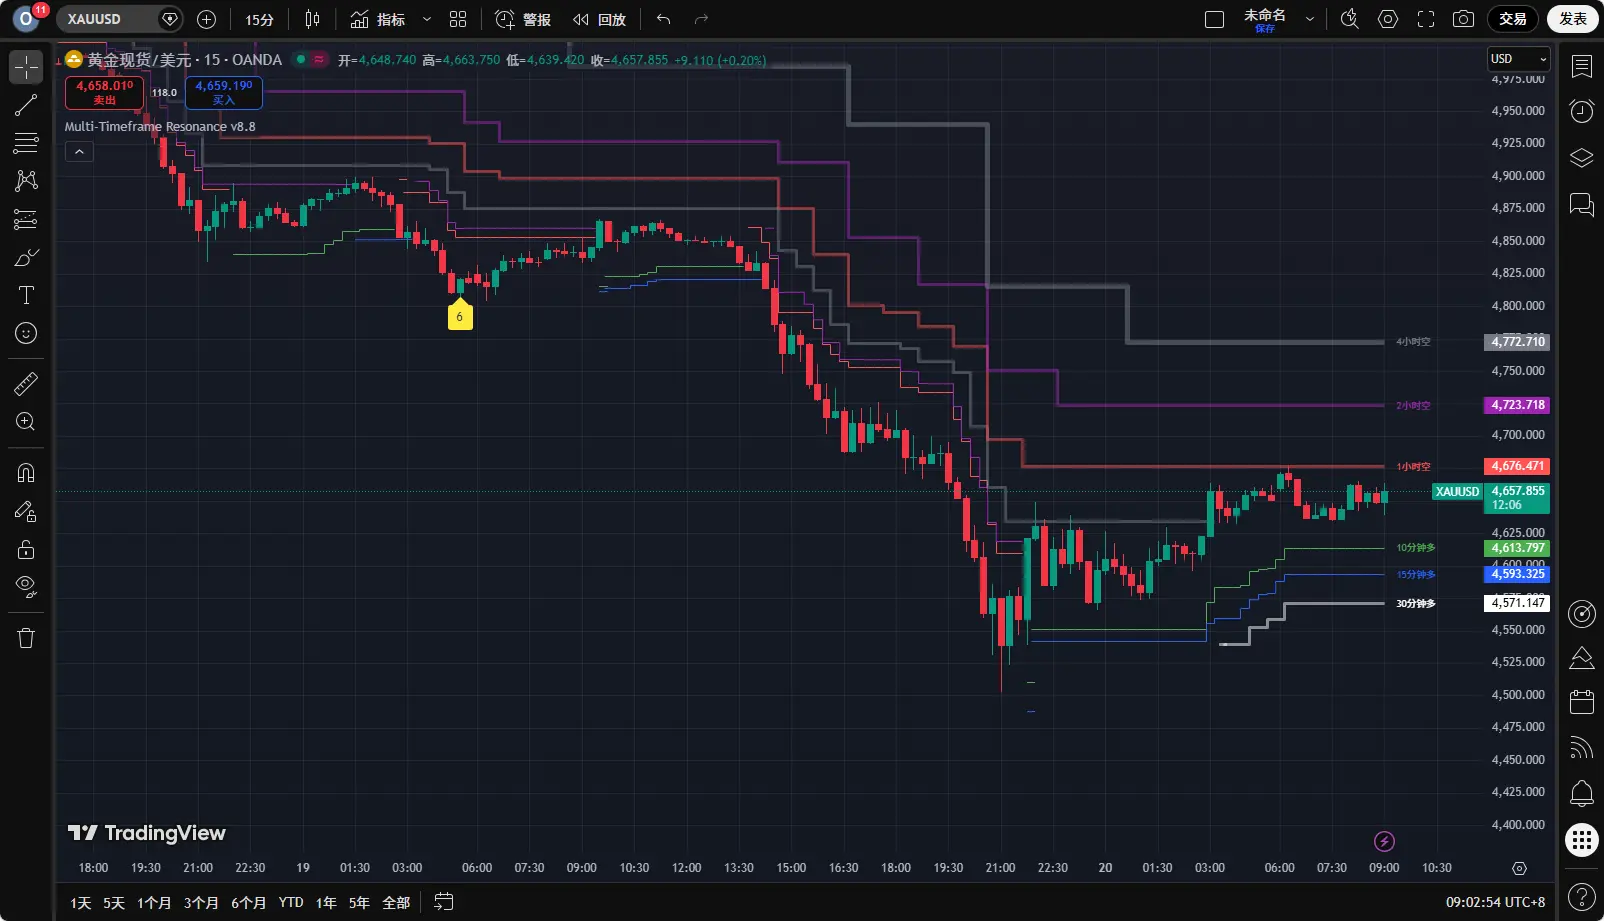Expand the layout management dropdown arrow

pyautogui.click(x=1310, y=19)
